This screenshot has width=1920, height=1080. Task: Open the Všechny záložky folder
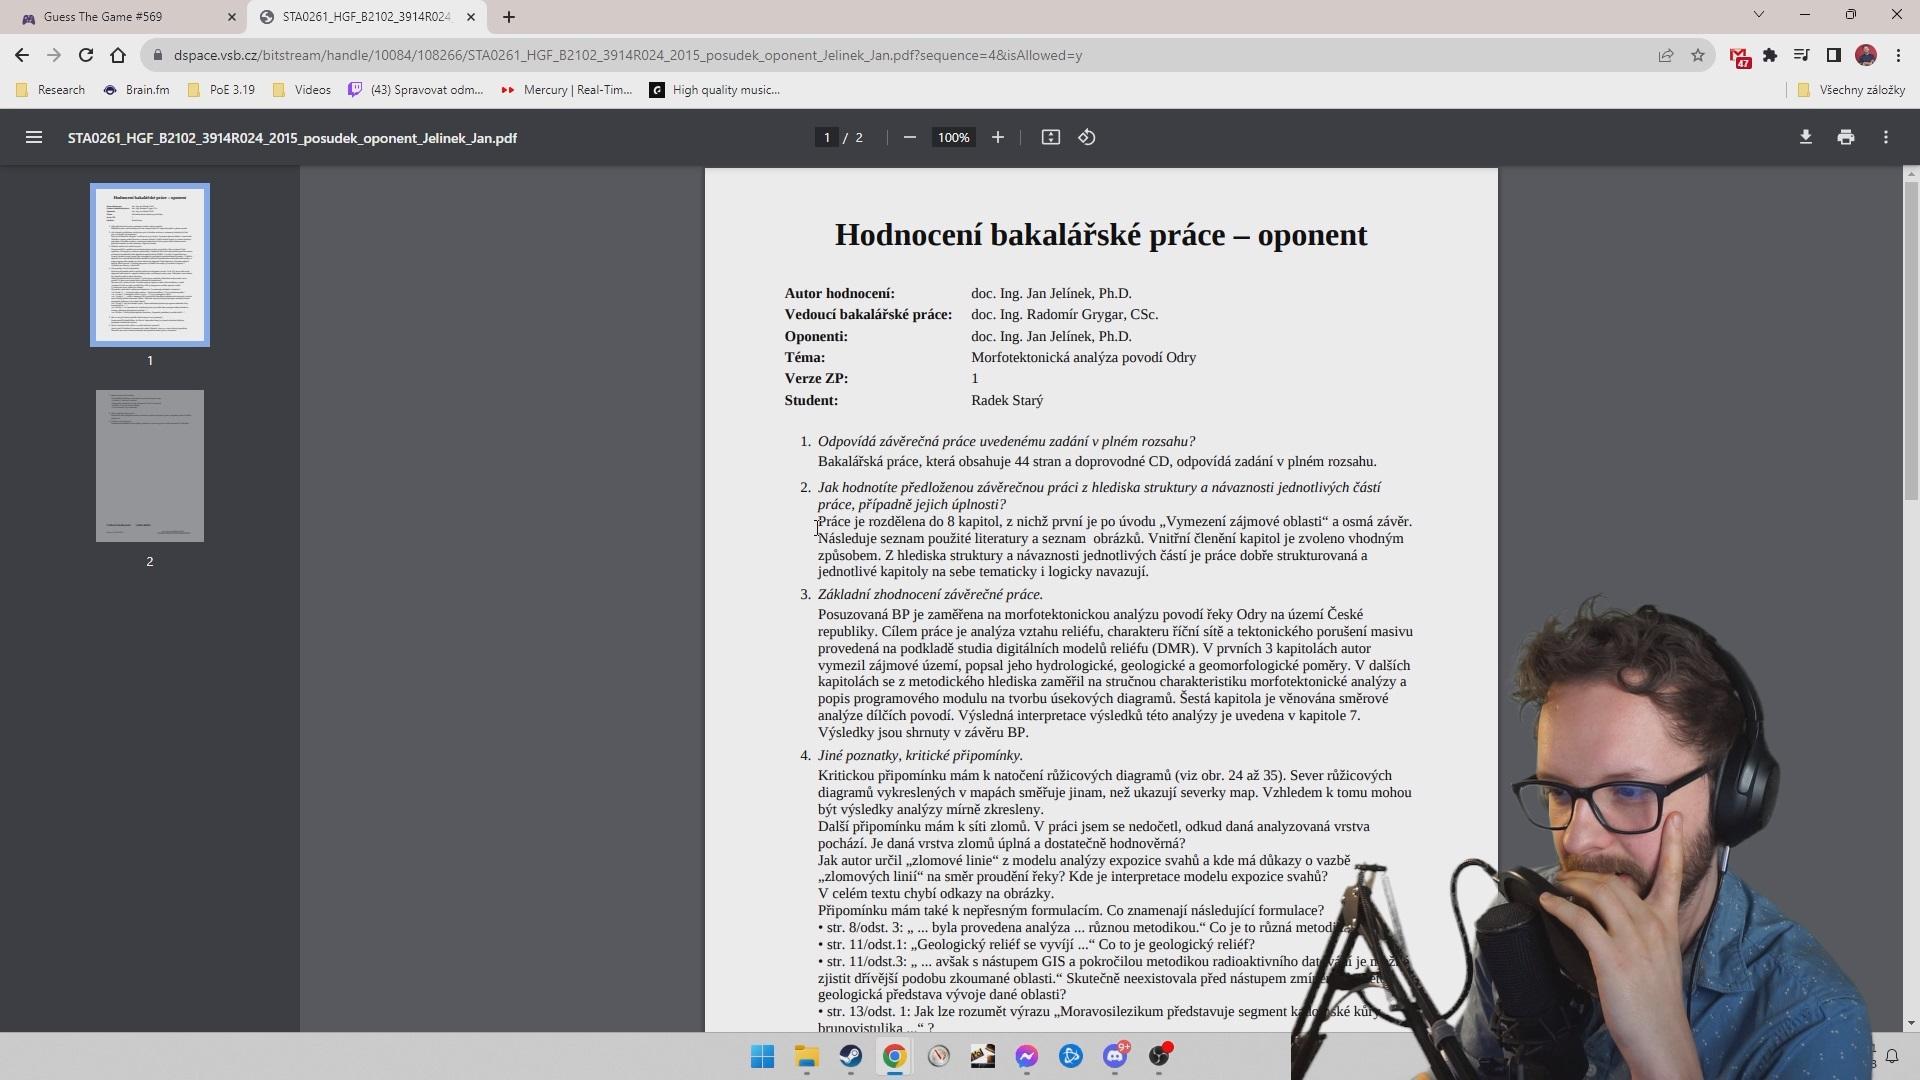click(1851, 90)
